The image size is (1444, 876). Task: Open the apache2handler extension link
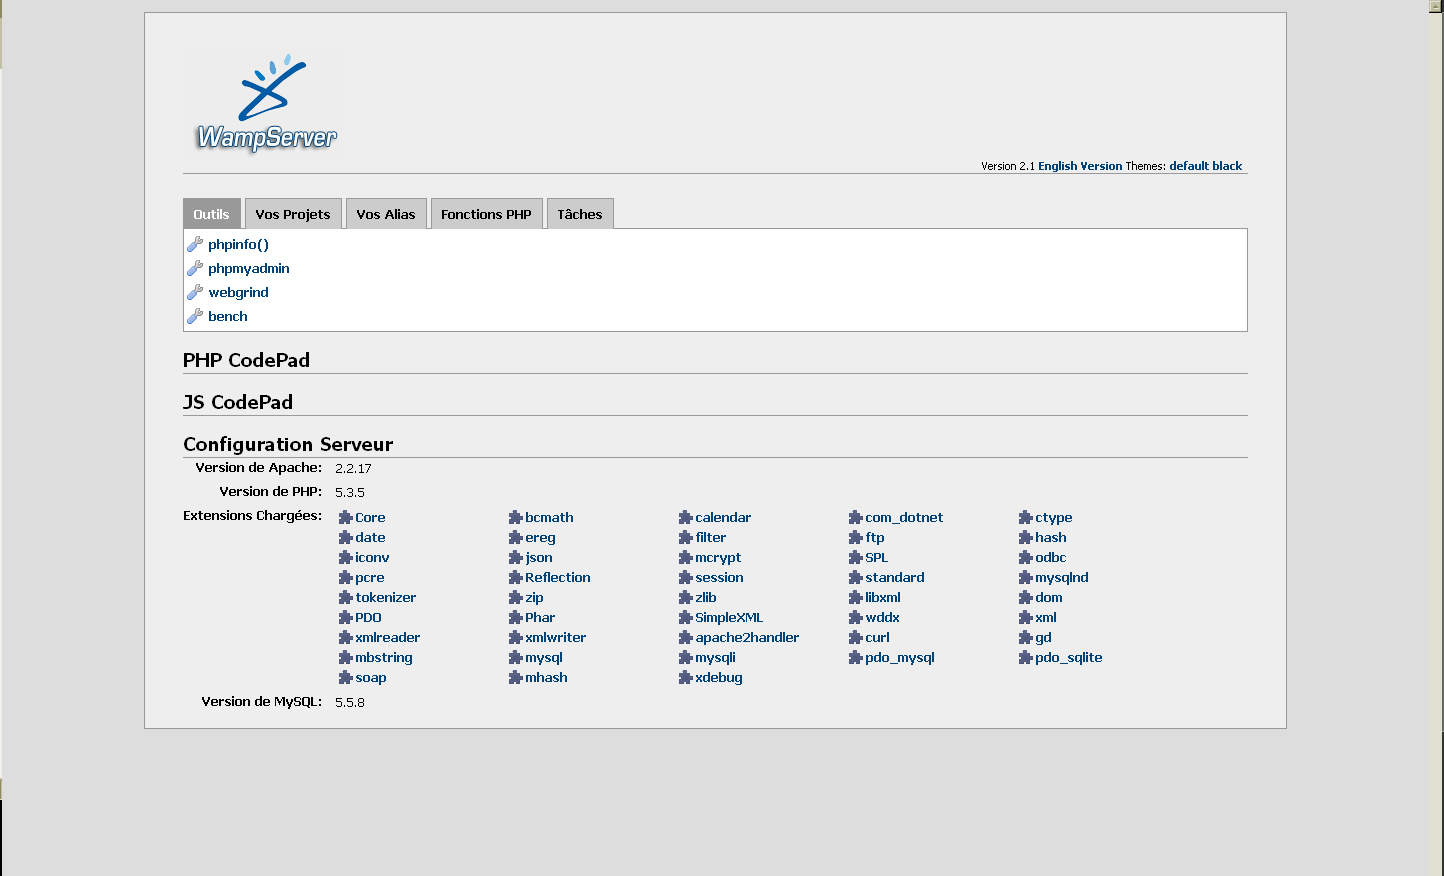click(747, 637)
